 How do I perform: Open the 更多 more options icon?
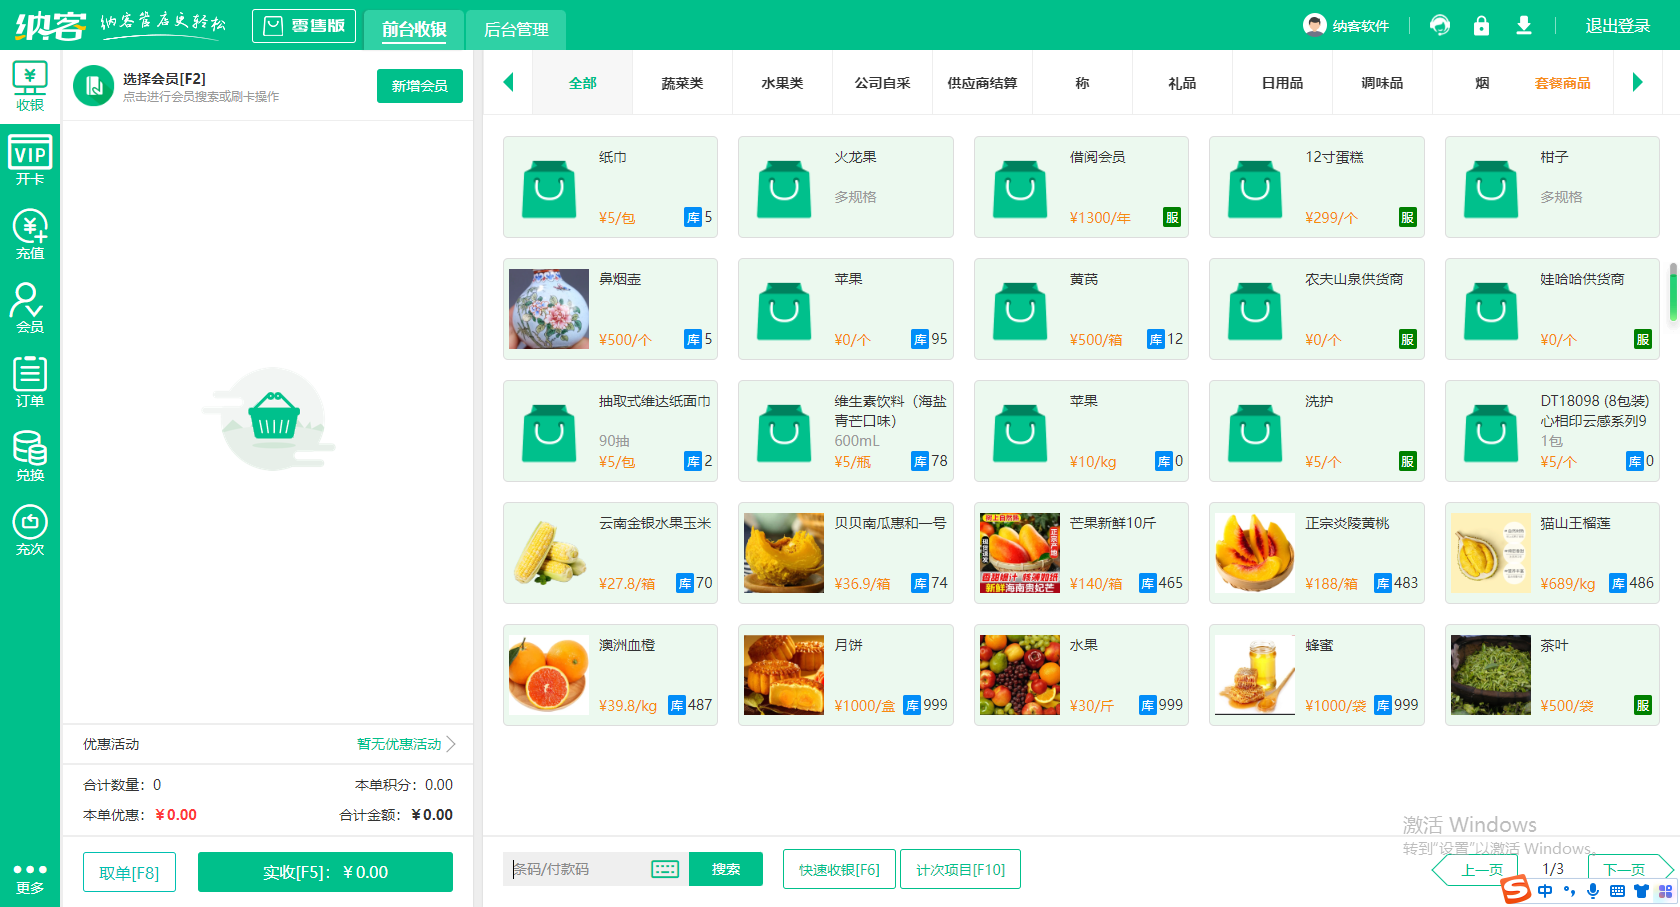30,878
